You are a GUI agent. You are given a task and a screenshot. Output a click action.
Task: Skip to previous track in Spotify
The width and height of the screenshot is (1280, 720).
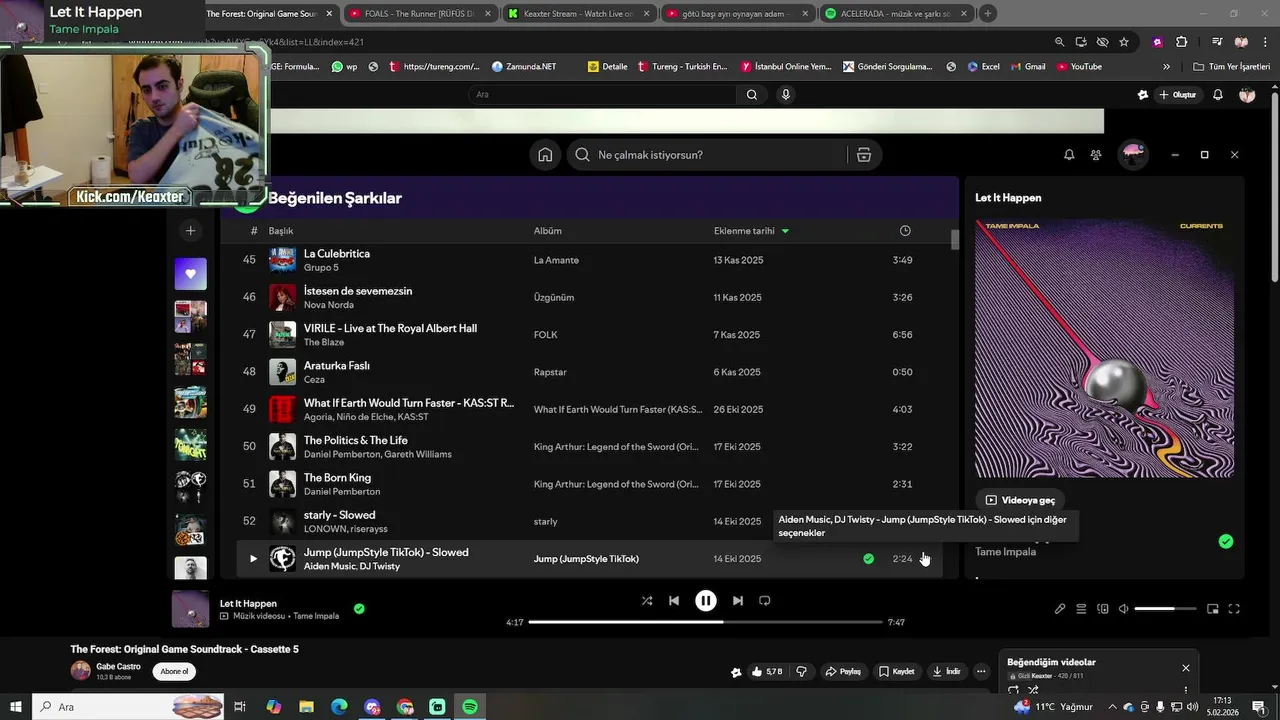click(674, 601)
